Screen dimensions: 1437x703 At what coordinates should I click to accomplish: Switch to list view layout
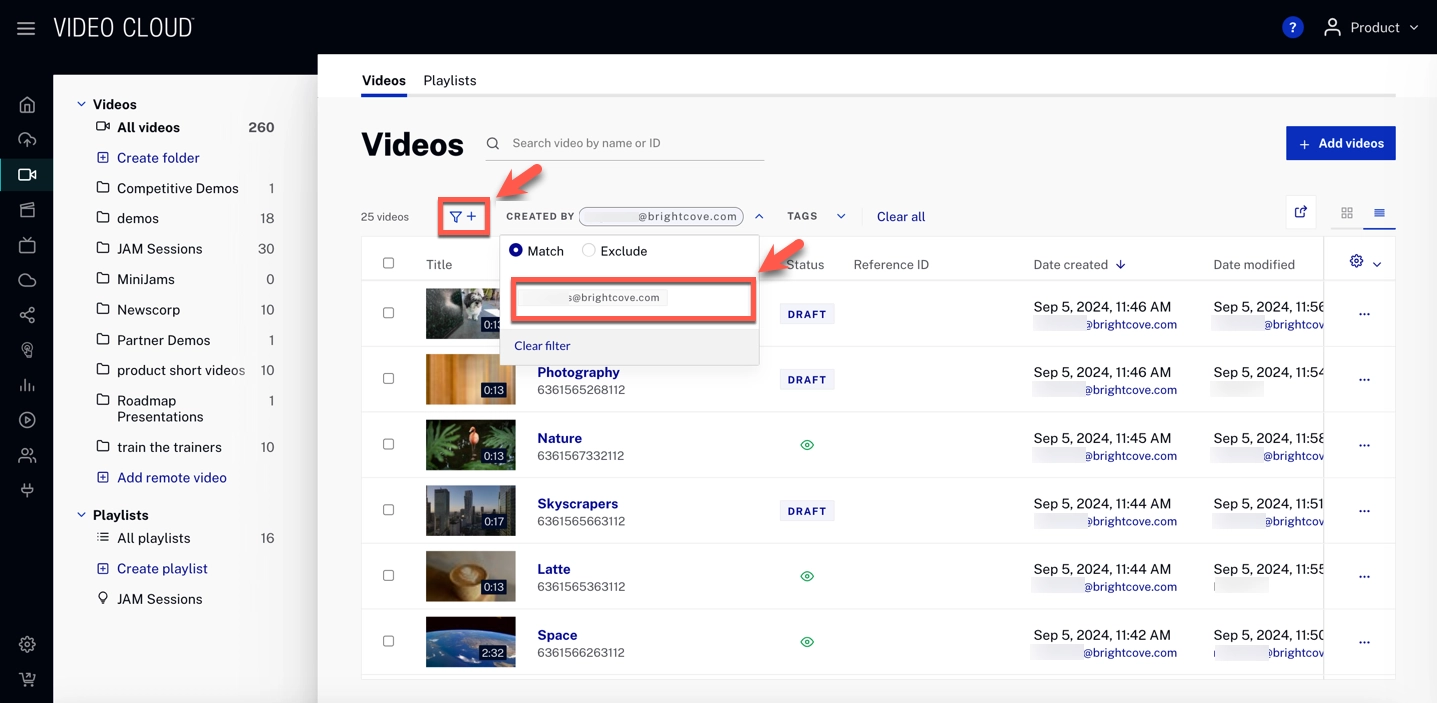coord(1379,213)
